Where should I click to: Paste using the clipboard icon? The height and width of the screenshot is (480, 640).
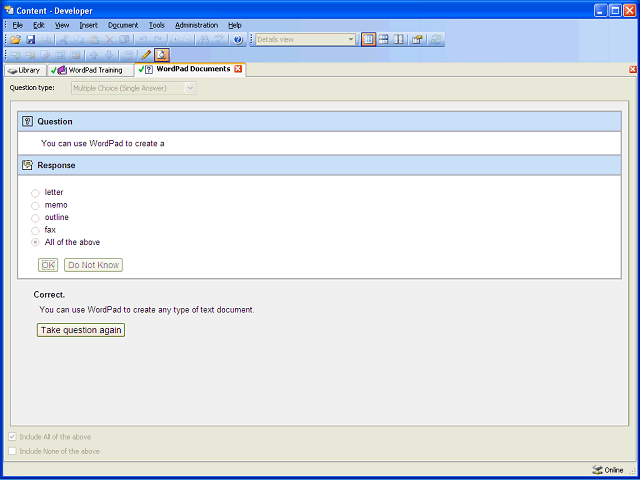point(94,40)
